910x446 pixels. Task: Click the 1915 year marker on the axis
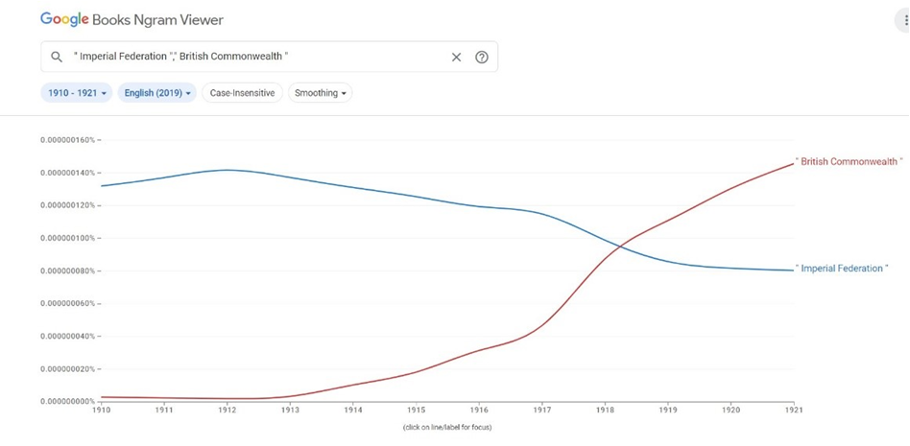[415, 410]
